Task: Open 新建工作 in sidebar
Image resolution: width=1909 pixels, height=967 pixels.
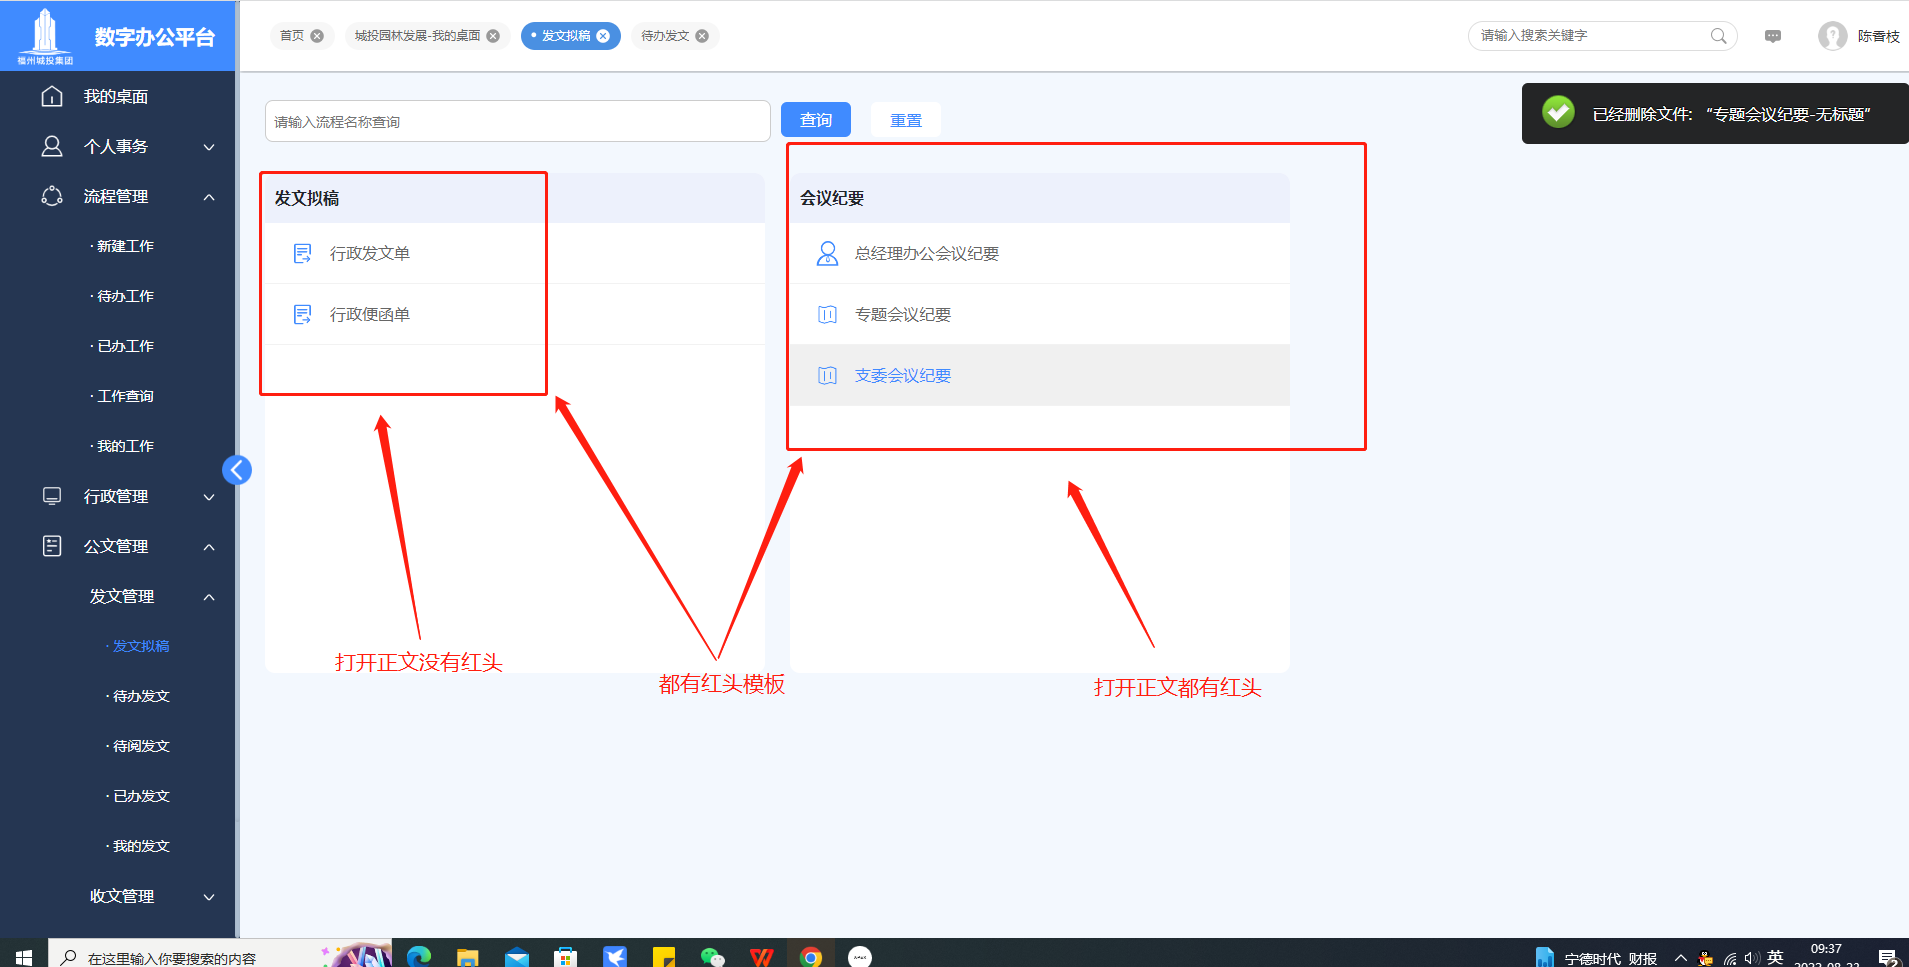Action: tap(125, 246)
